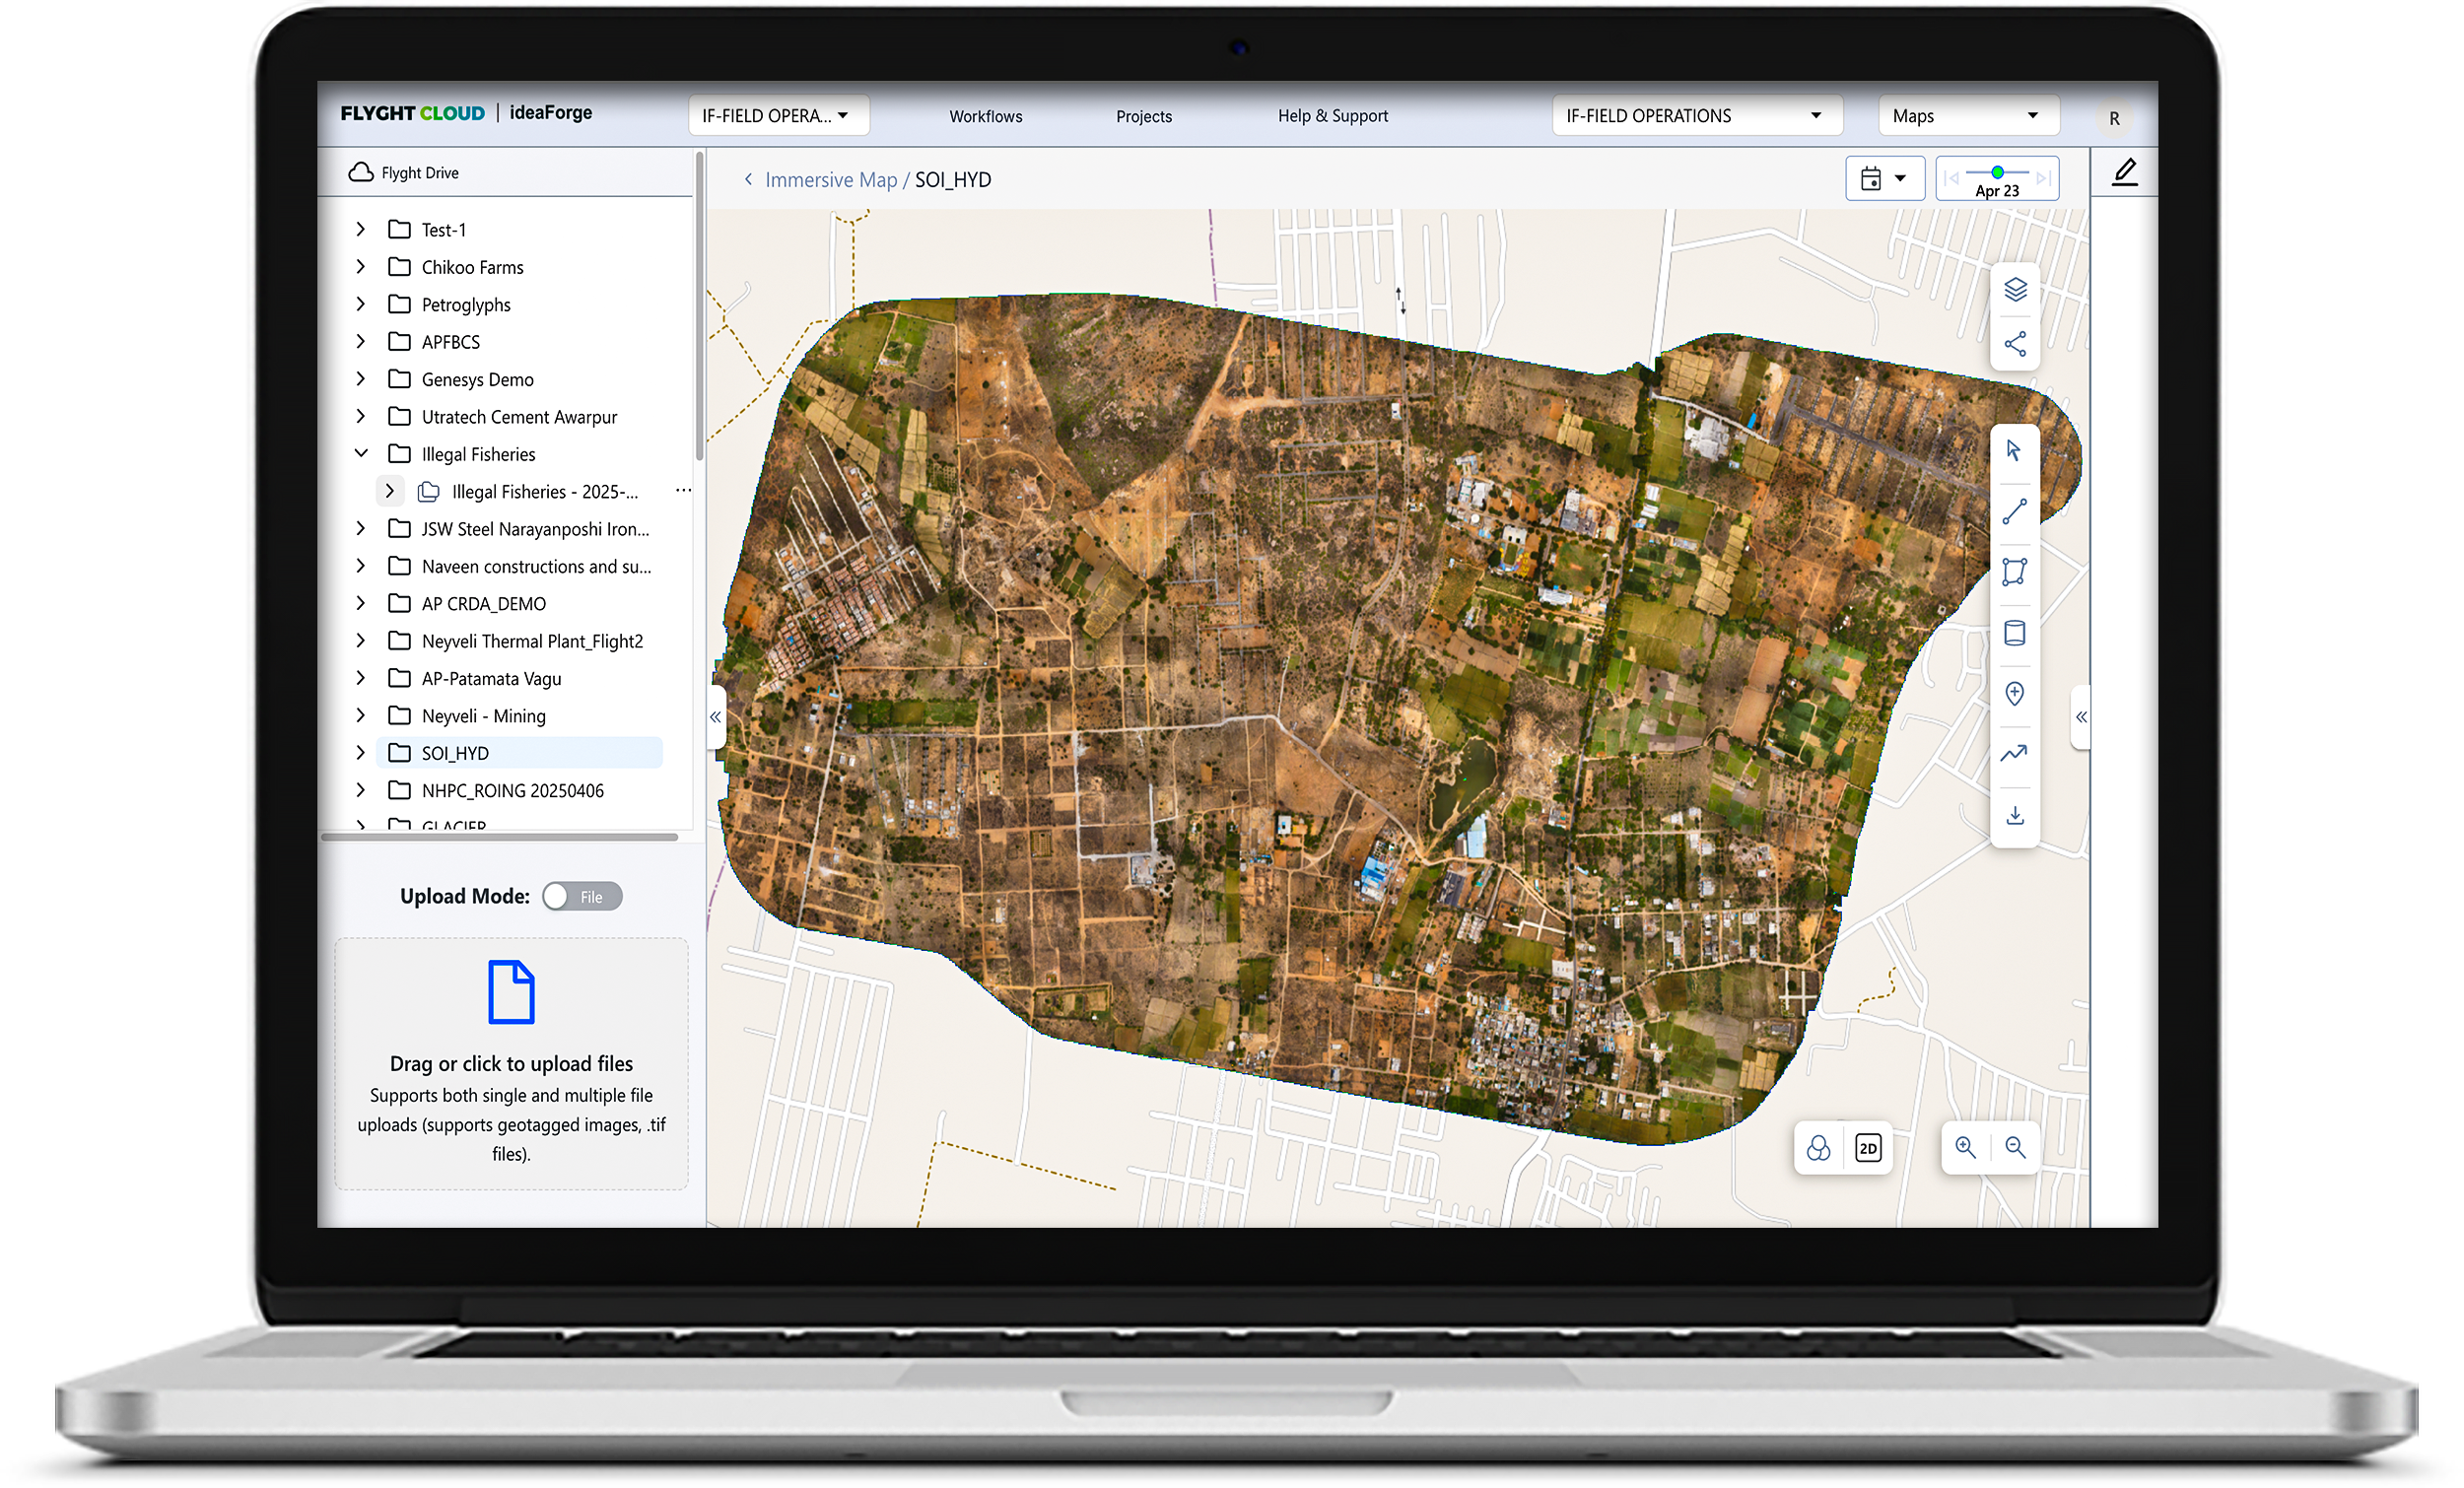
Task: Open the Projects menu
Action: click(1143, 116)
